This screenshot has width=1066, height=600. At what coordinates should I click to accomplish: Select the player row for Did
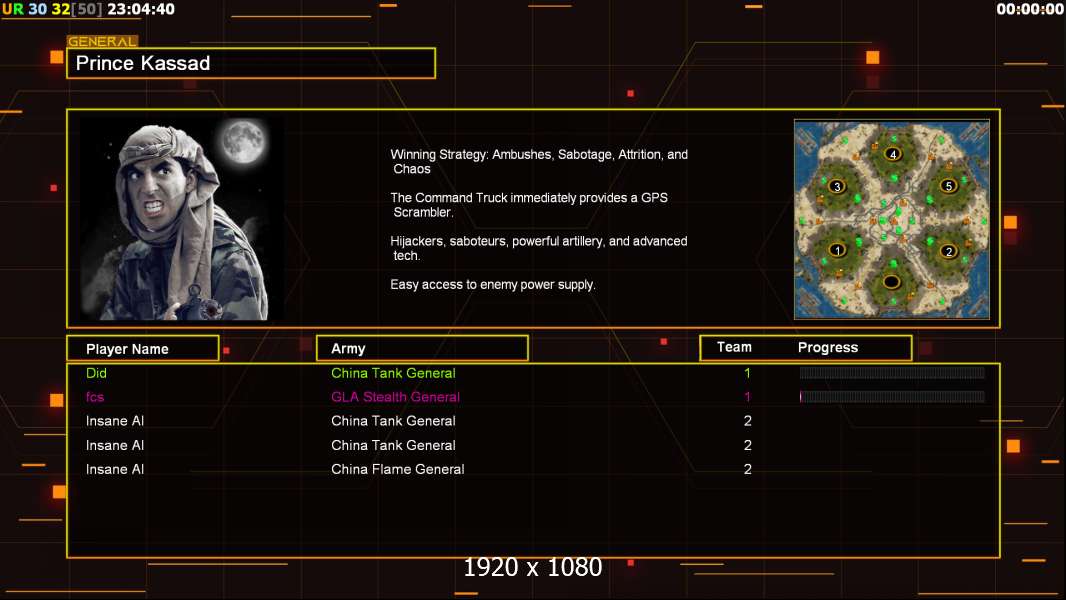pos(533,373)
